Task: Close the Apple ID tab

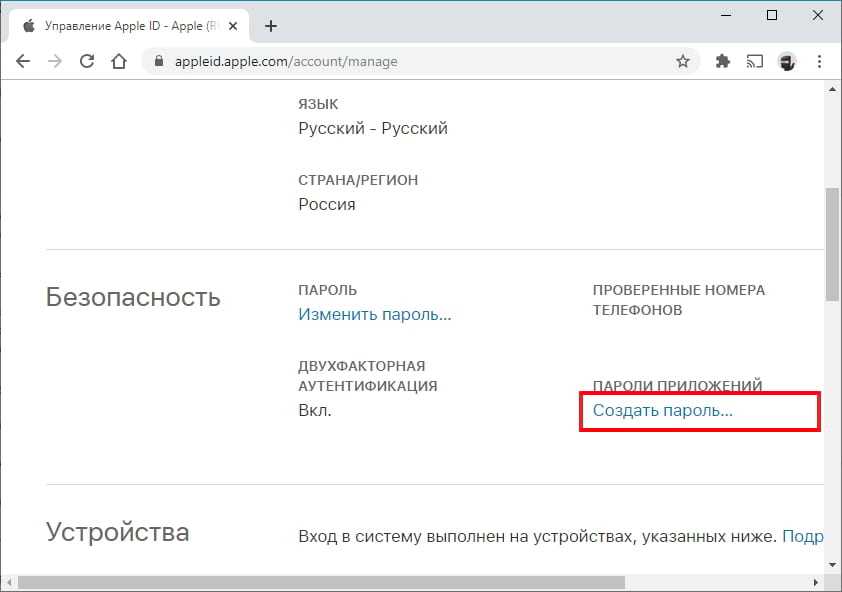Action: coord(233,26)
